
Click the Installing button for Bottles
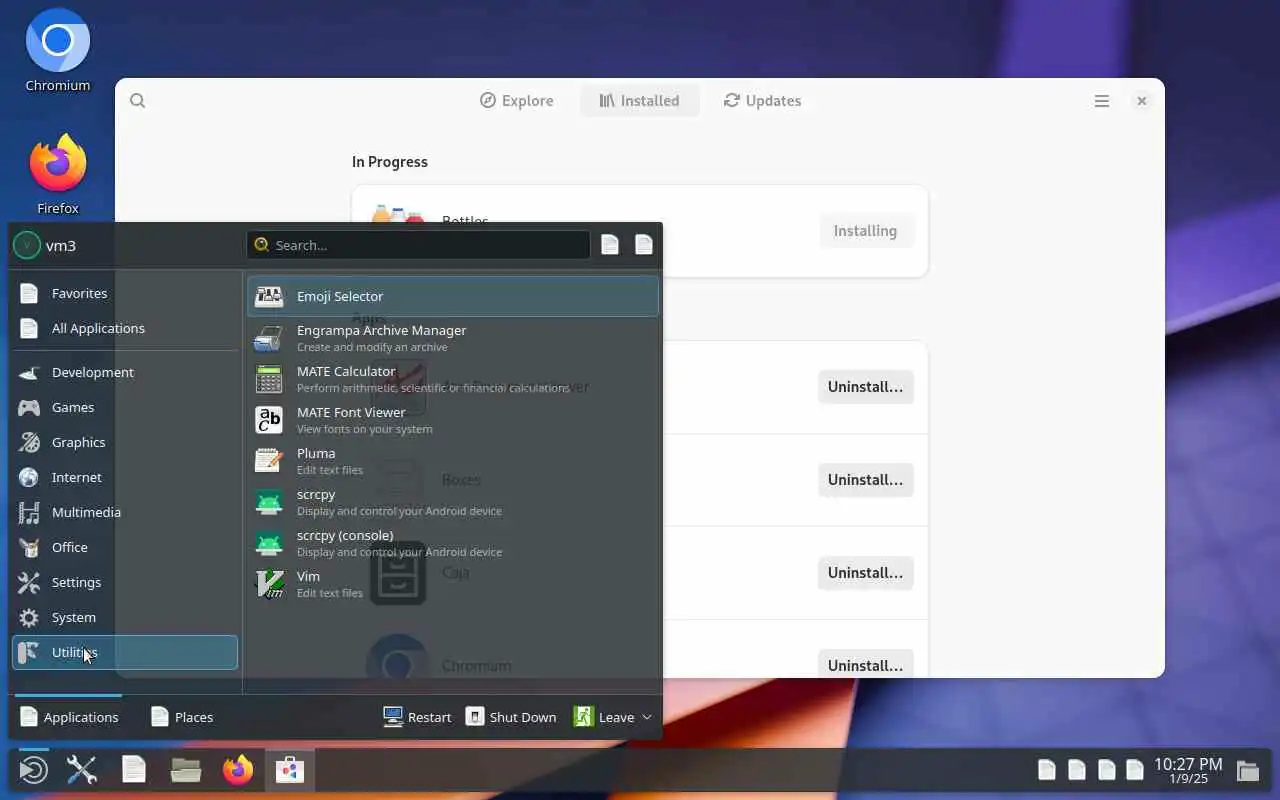coord(865,231)
